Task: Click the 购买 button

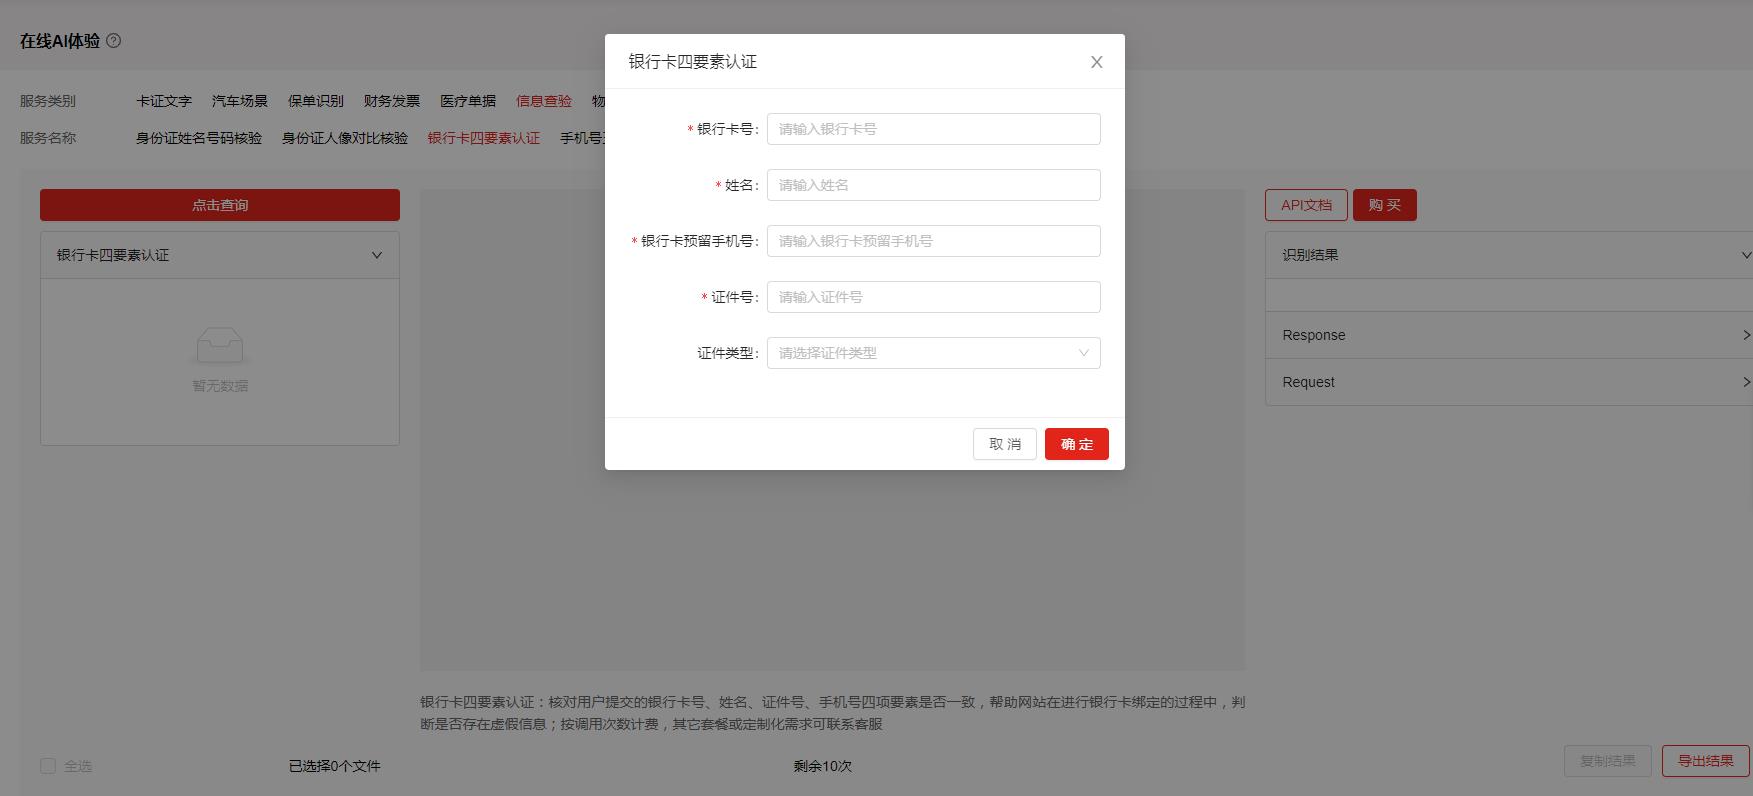Action: [1384, 205]
